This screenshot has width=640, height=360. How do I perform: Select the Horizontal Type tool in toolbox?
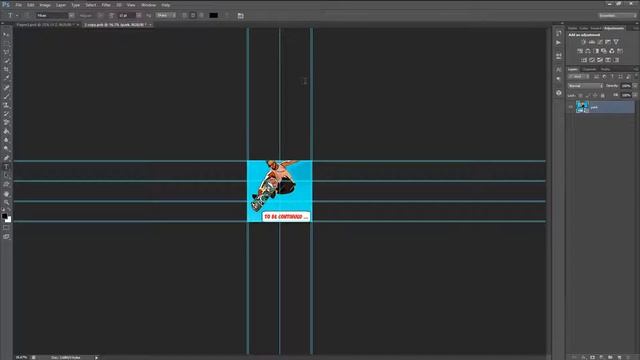pyautogui.click(x=6, y=167)
